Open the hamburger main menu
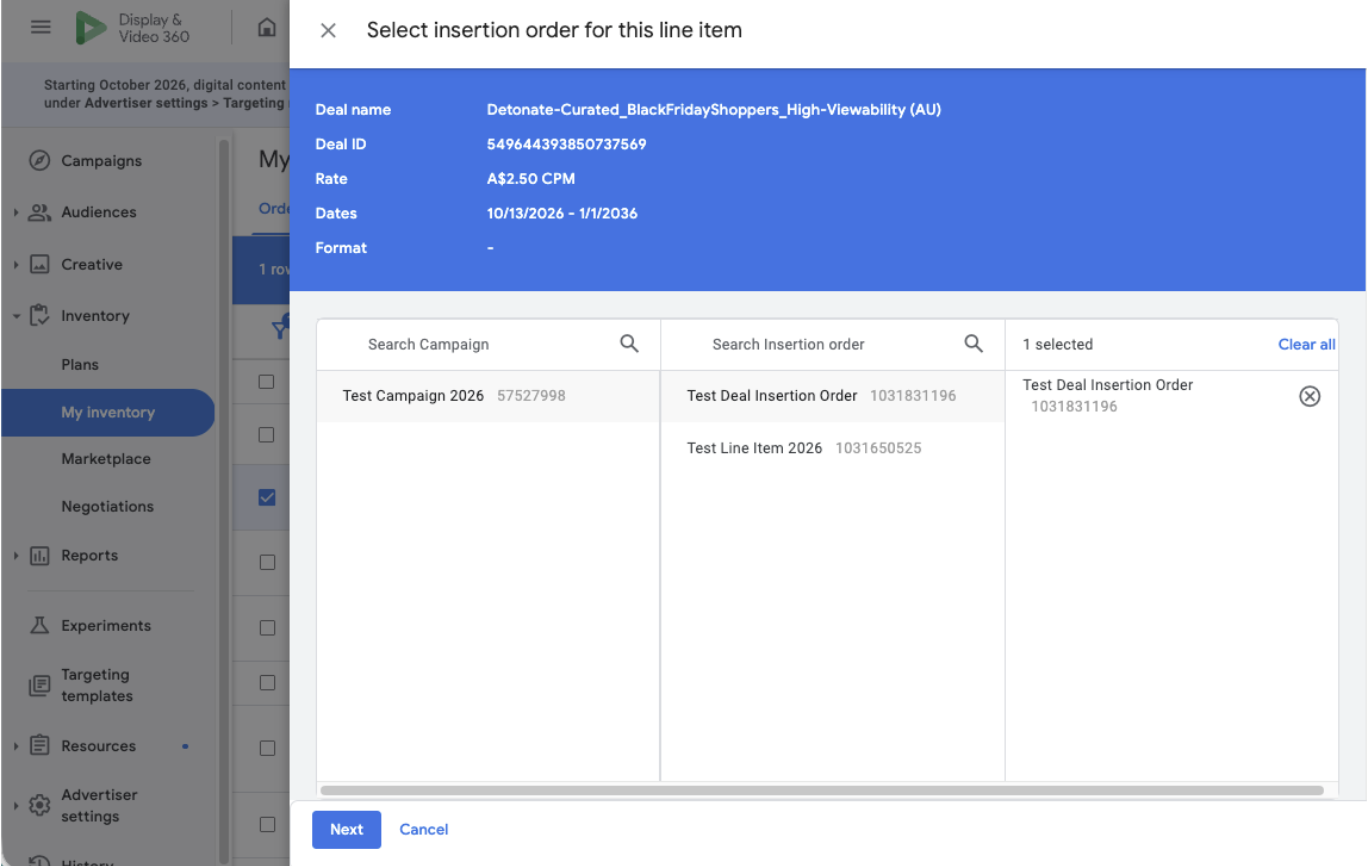The width and height of the screenshot is (1372, 866). point(40,27)
